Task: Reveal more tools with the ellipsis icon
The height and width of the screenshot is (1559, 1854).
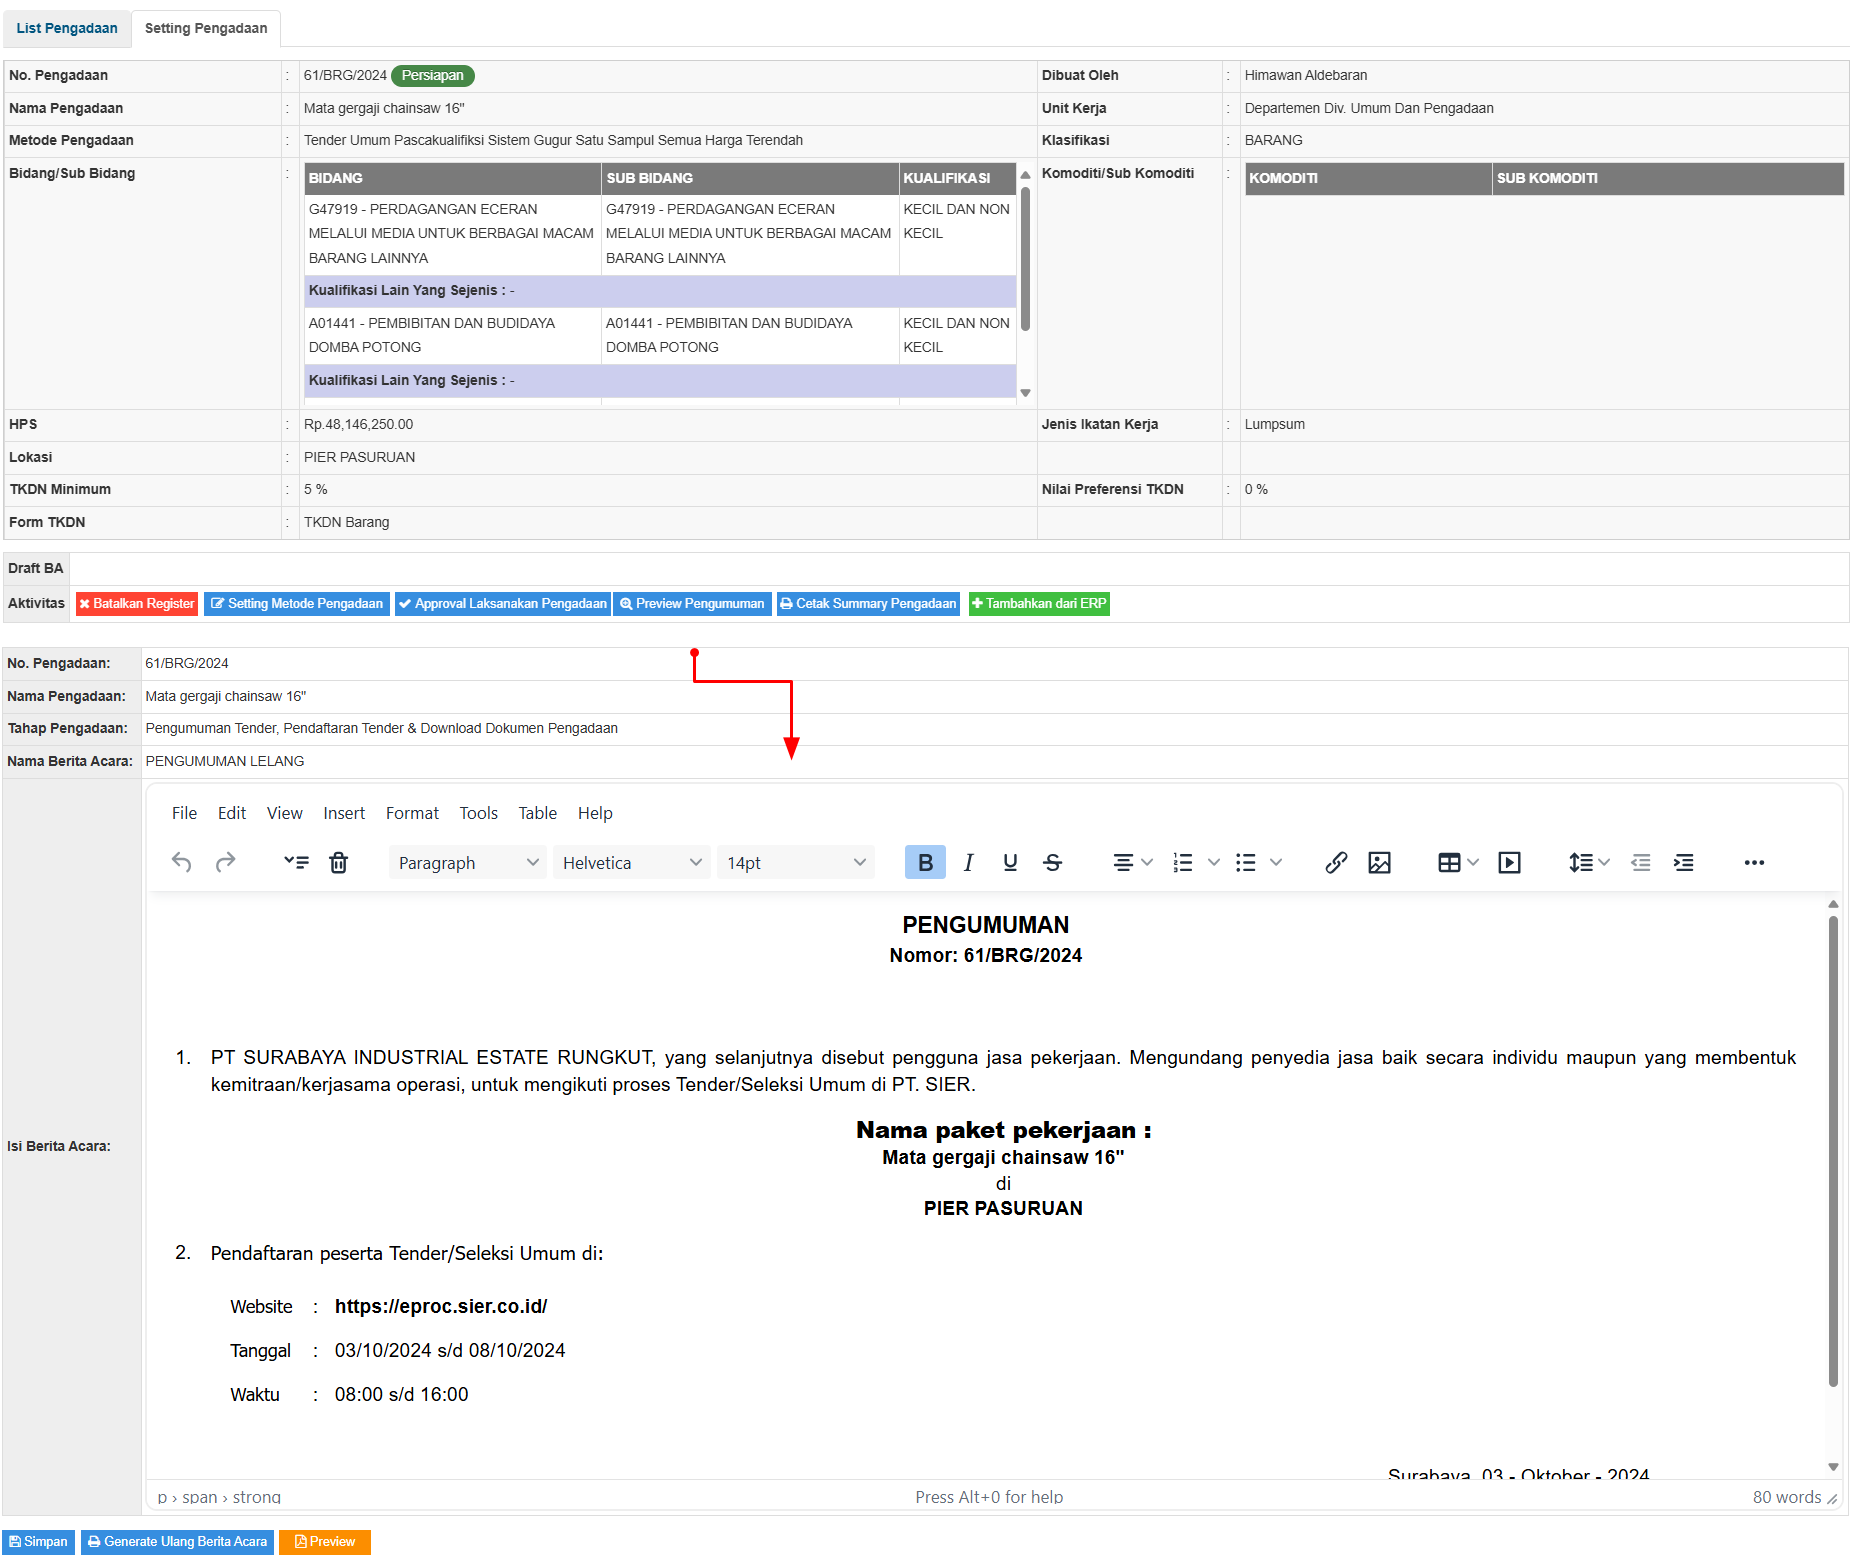Action: 1754,863
